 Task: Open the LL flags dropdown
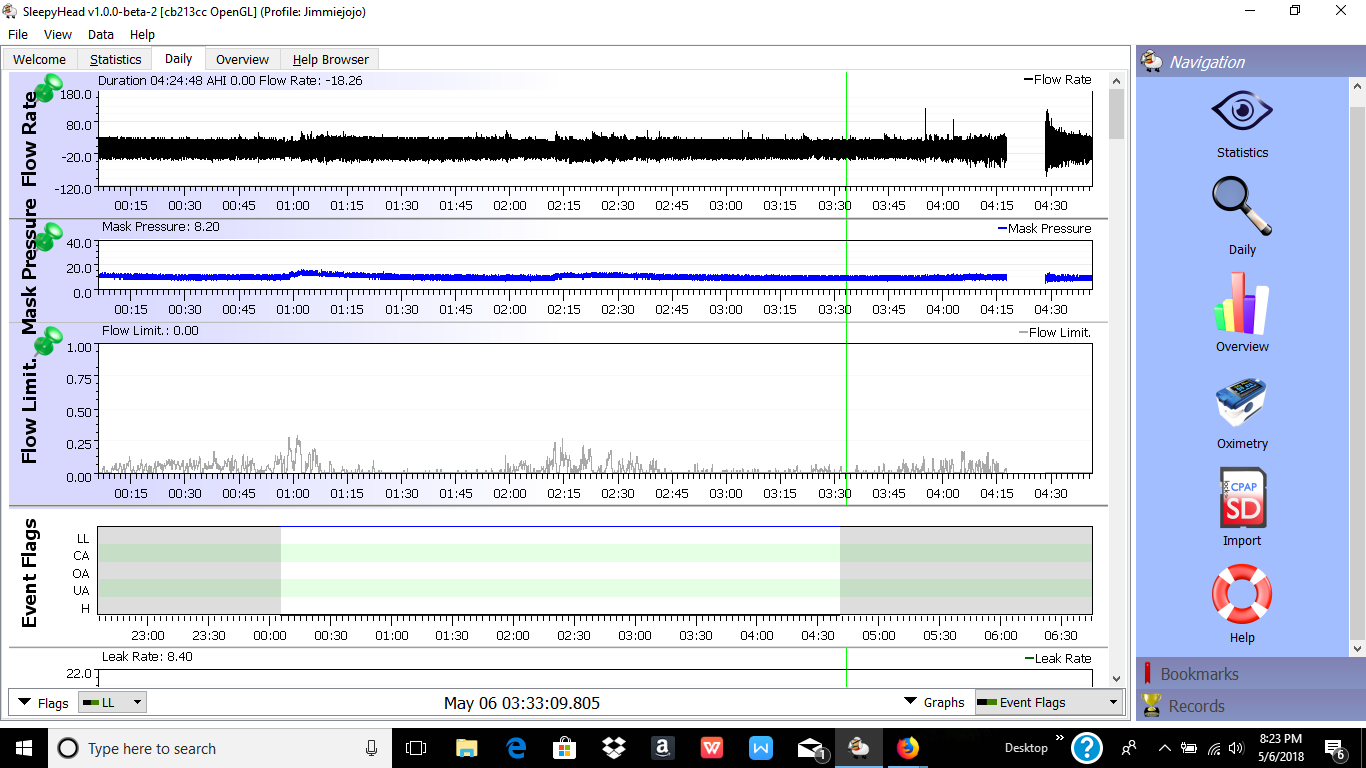112,702
